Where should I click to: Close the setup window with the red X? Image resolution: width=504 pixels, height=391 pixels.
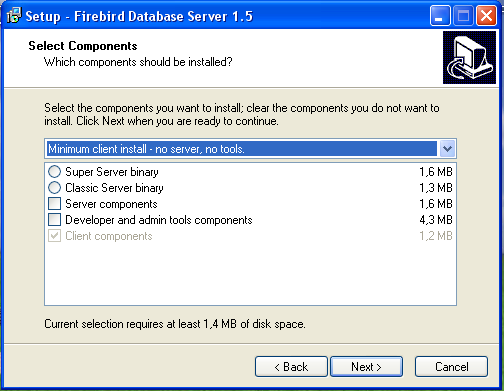coord(486,15)
